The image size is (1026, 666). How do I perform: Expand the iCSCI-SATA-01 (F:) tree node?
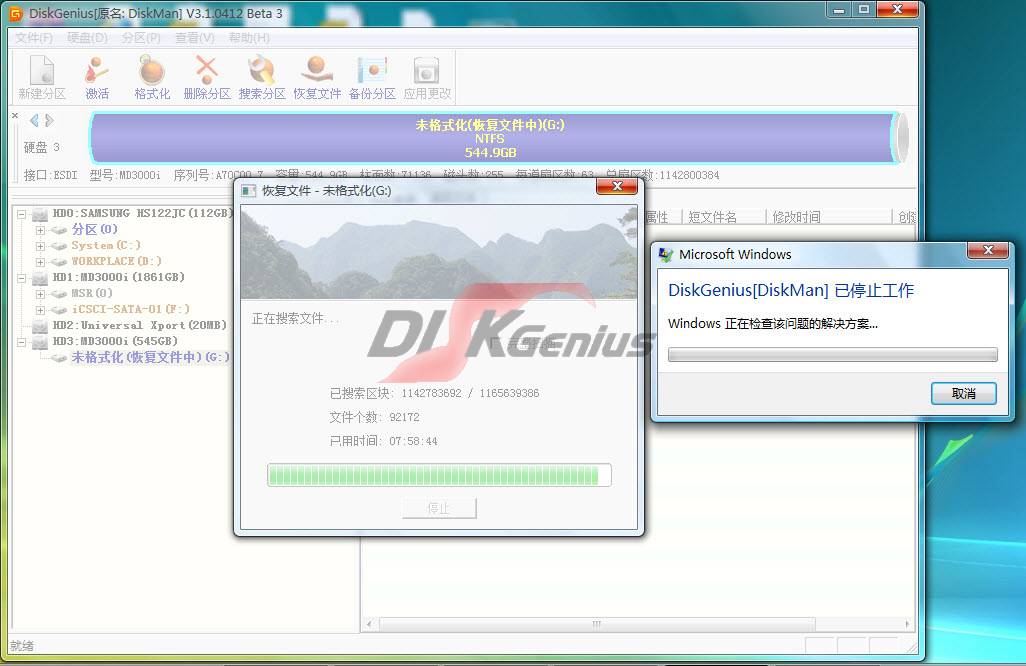[40, 310]
